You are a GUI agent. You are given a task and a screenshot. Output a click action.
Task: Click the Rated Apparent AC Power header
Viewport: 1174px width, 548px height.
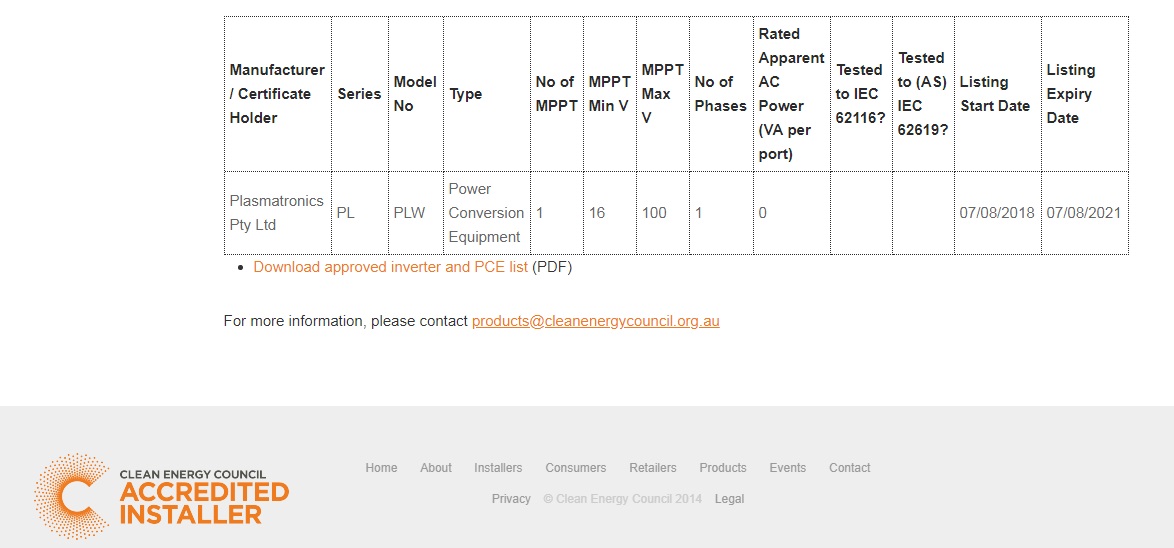point(792,94)
